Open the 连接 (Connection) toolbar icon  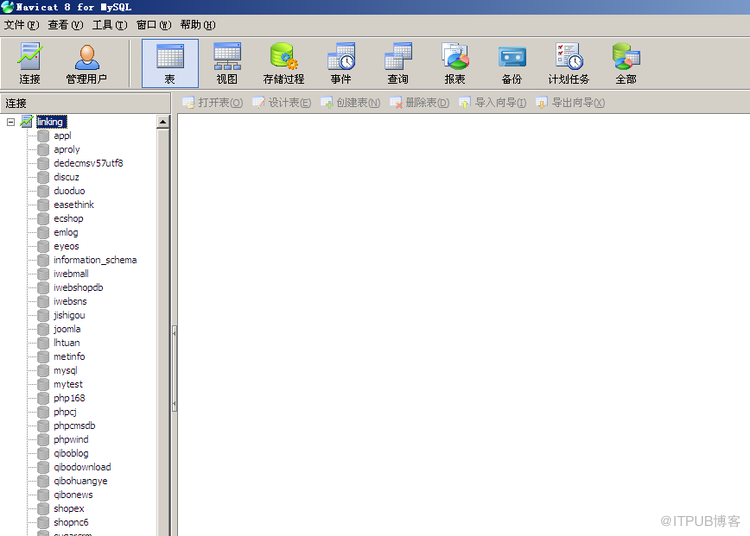click(30, 63)
